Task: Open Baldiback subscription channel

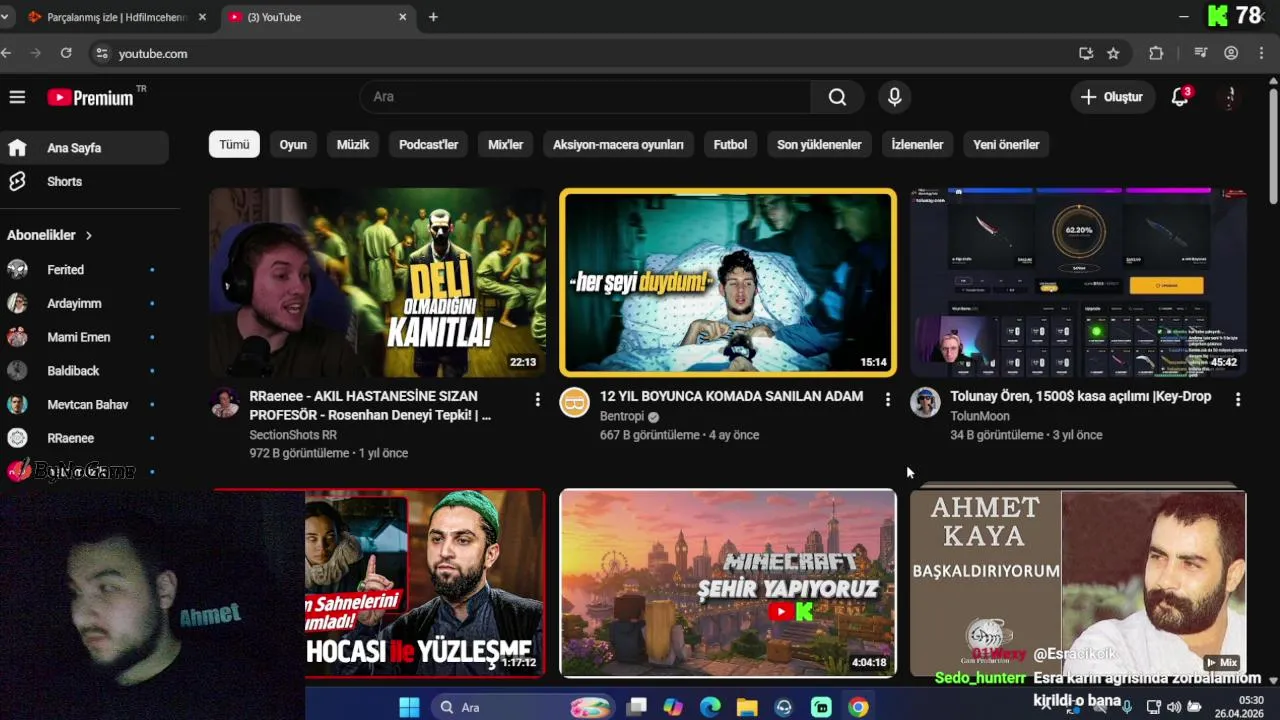Action: 84,371
